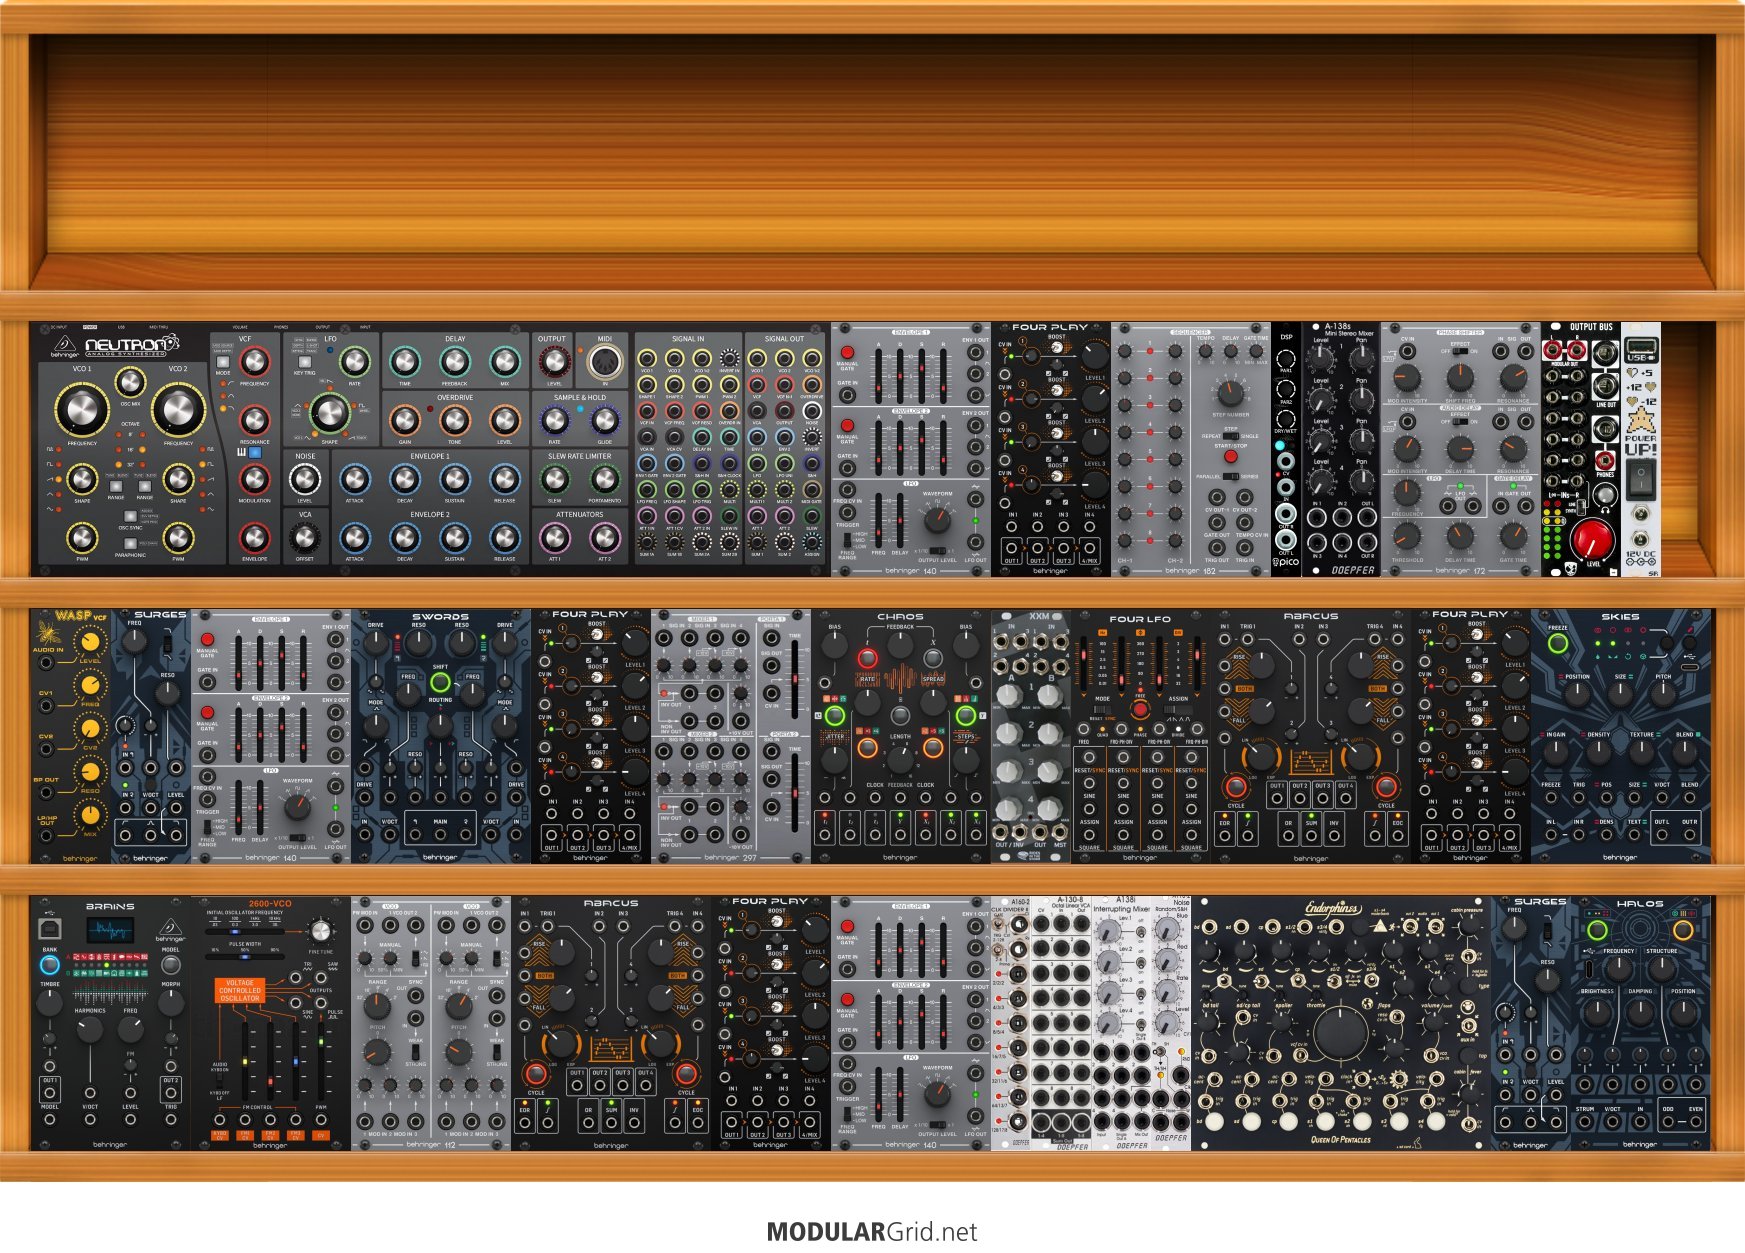The width and height of the screenshot is (1745, 1253).
Task: Click the "FOUR LFO" module title
Action: tap(1140, 619)
